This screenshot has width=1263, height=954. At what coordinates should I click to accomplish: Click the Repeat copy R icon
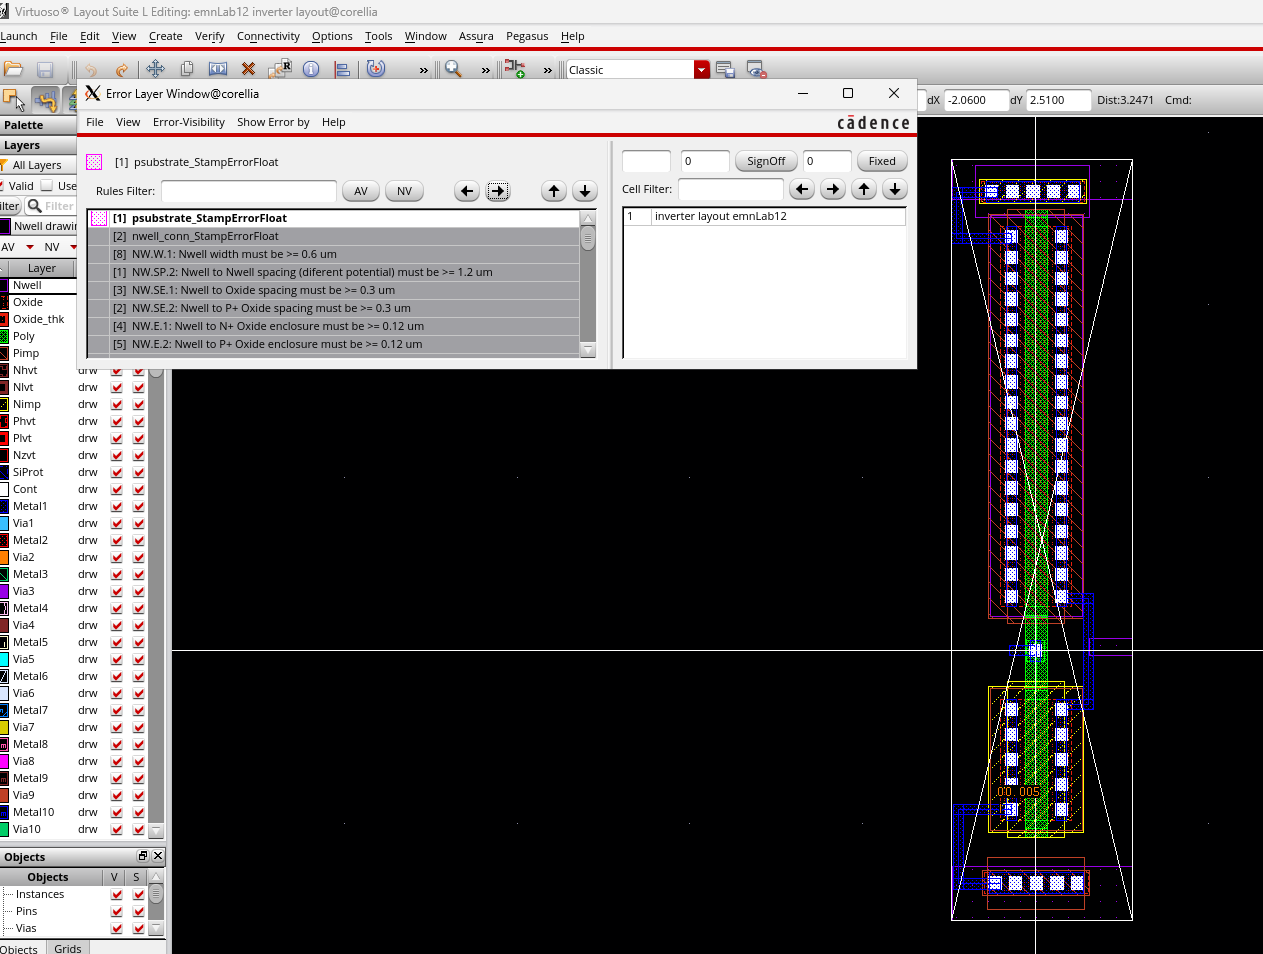pyautogui.click(x=280, y=69)
